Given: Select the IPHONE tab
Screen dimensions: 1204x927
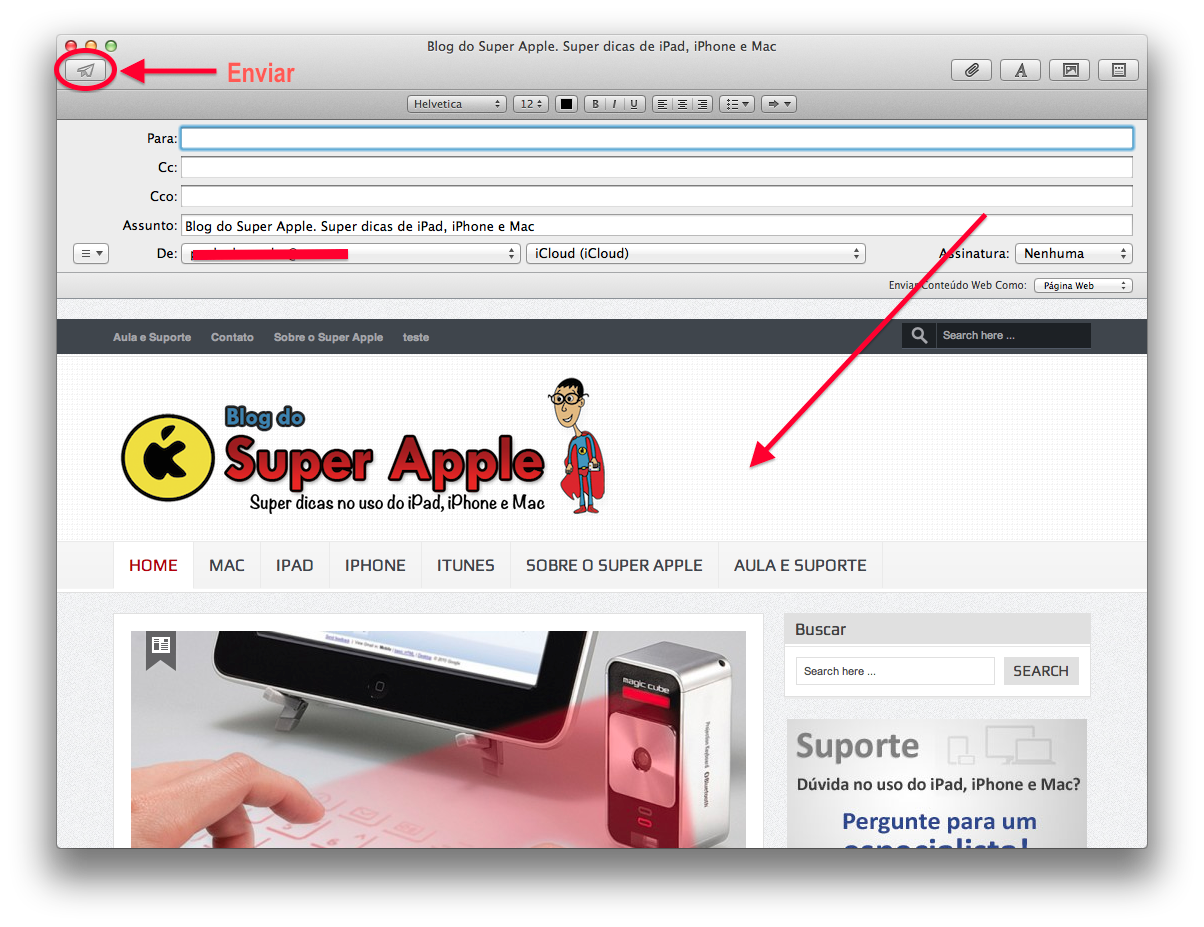Looking at the screenshot, I should 375,565.
